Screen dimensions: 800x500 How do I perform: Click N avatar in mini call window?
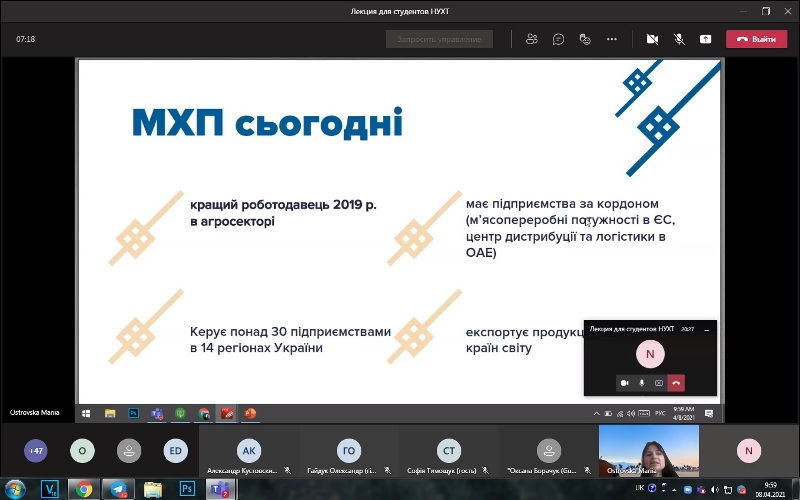pos(650,354)
